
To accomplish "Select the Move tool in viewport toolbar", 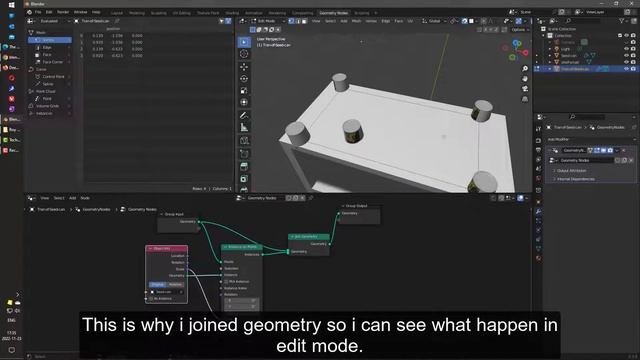I will pos(244,67).
